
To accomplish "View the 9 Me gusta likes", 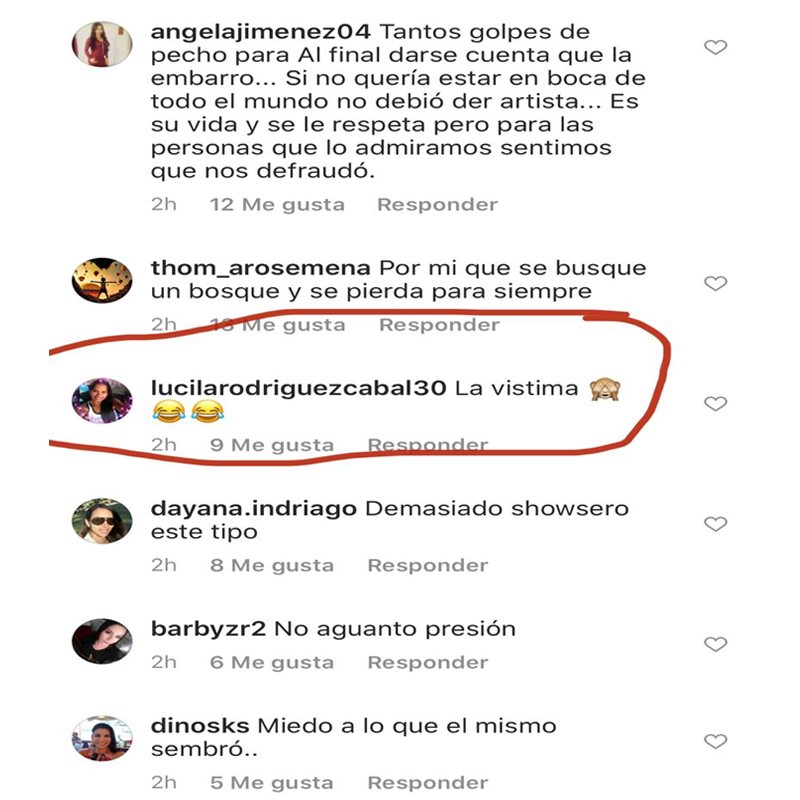I will pos(272,445).
